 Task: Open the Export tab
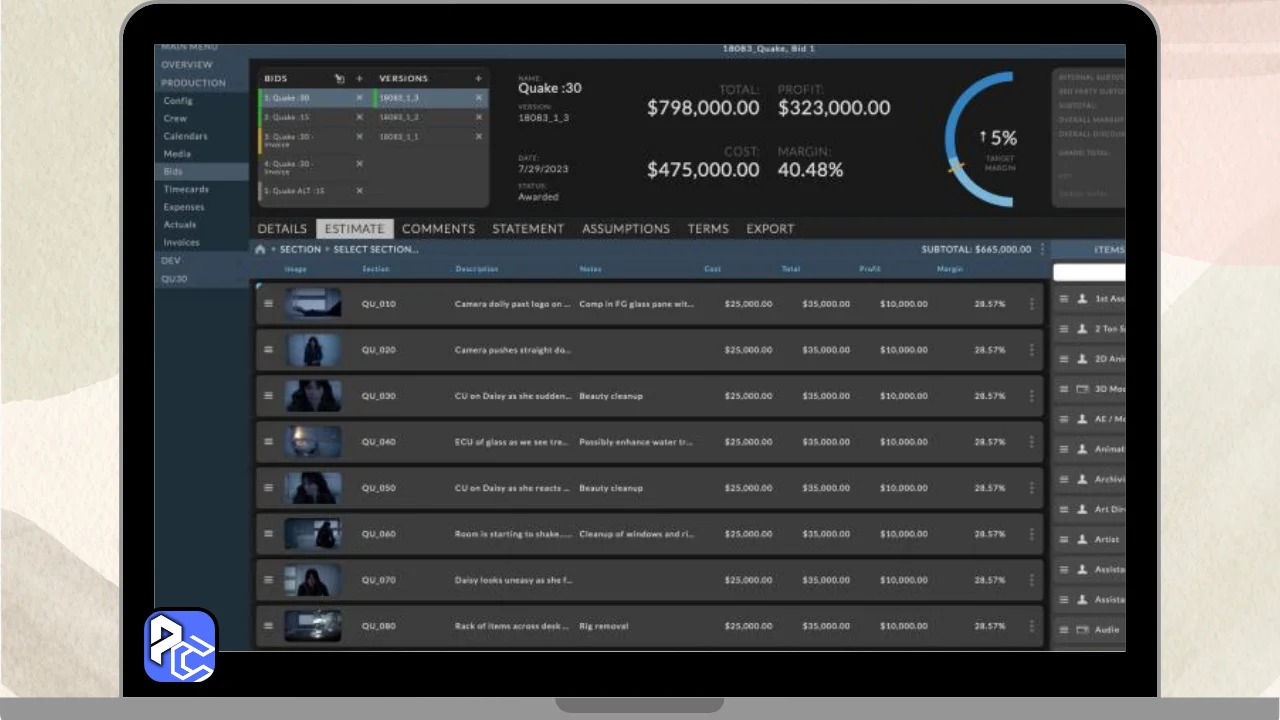770,229
